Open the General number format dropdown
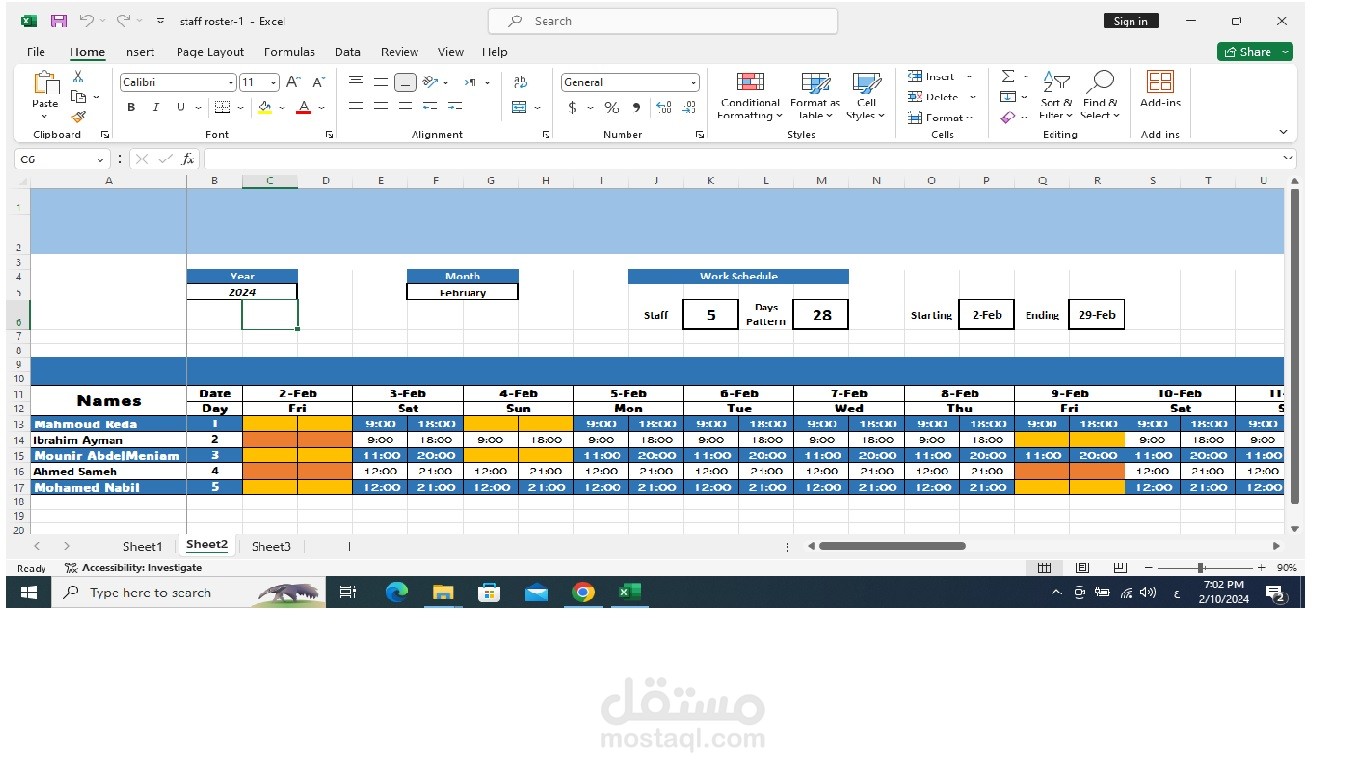Image resolution: width=1366 pixels, height=768 pixels. click(x=694, y=83)
